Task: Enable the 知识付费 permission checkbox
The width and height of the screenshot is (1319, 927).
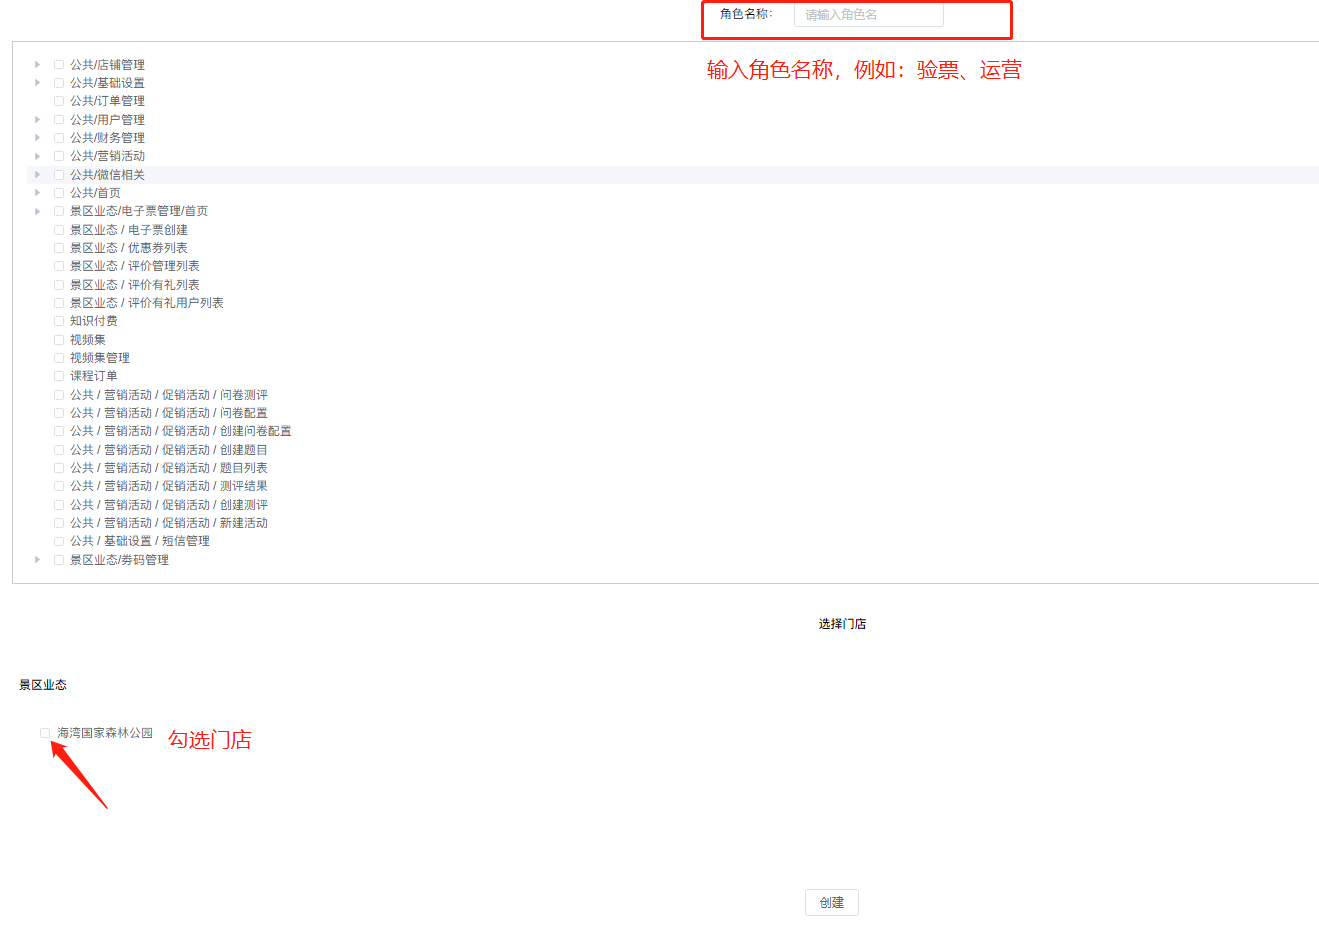Action: 58,320
